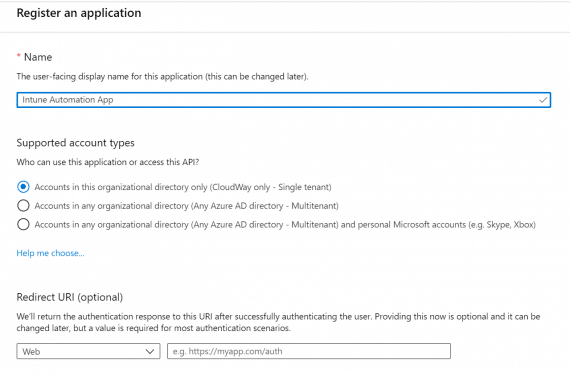570x373 pixels.
Task: Click the Redirect URI input field
Action: (309, 351)
